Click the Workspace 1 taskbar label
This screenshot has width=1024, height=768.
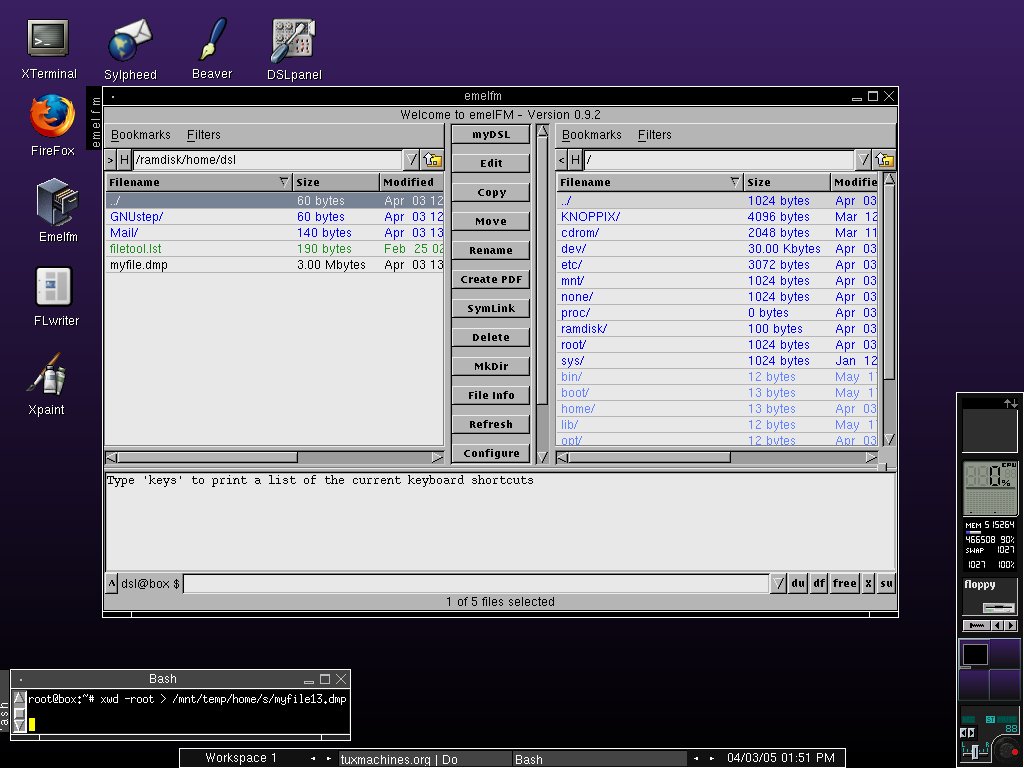coord(241,758)
